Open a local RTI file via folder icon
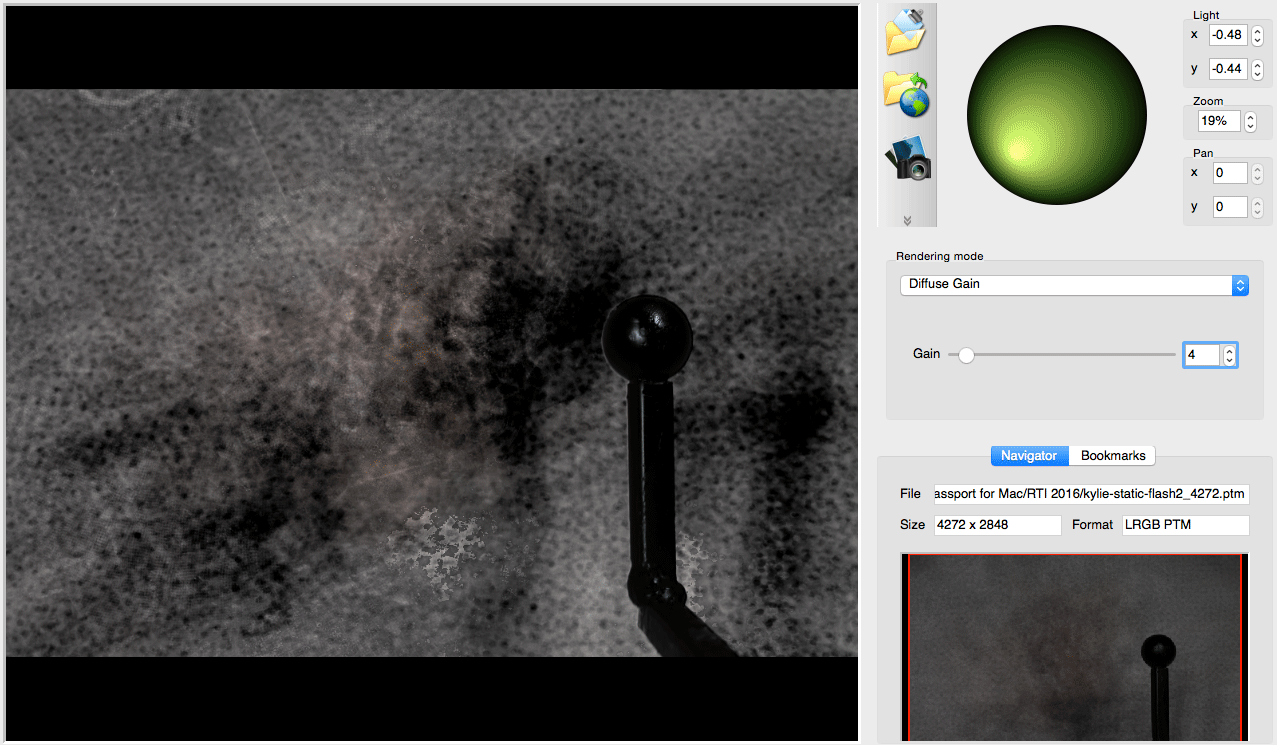The image size is (1277, 745). point(906,32)
